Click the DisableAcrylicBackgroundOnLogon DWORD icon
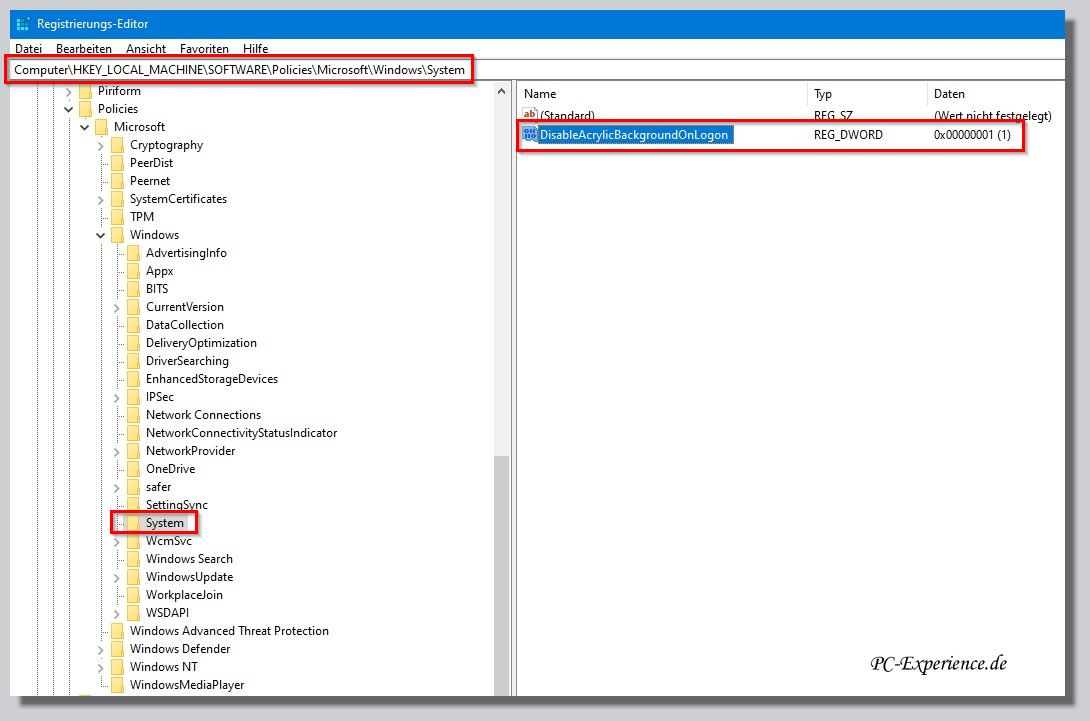 (x=530, y=135)
